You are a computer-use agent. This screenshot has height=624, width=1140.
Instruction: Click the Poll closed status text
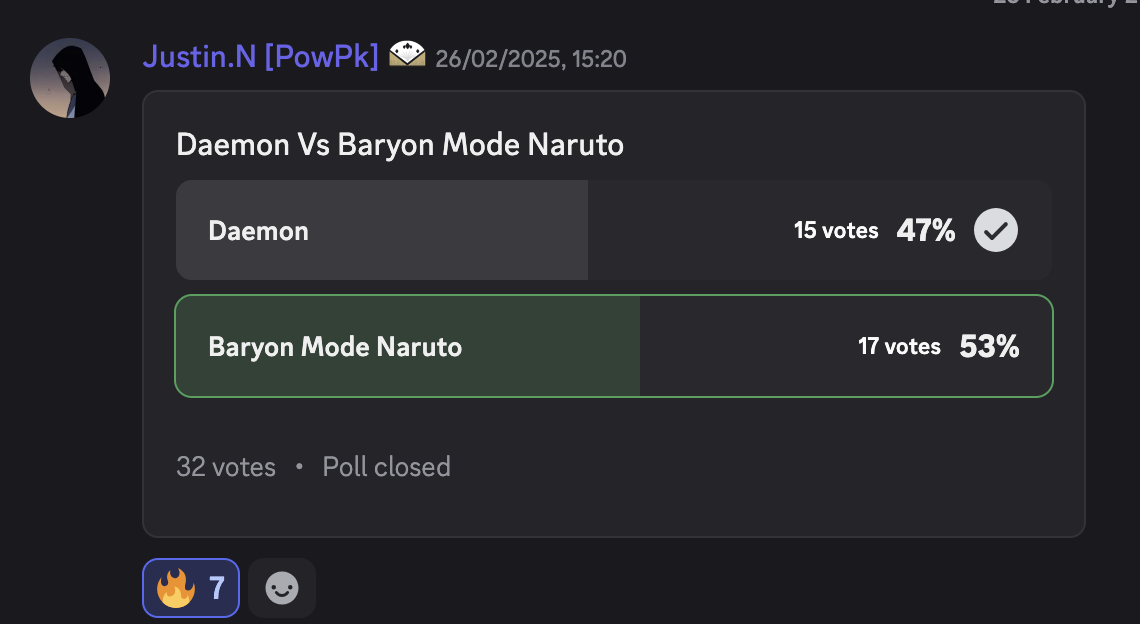(x=387, y=467)
